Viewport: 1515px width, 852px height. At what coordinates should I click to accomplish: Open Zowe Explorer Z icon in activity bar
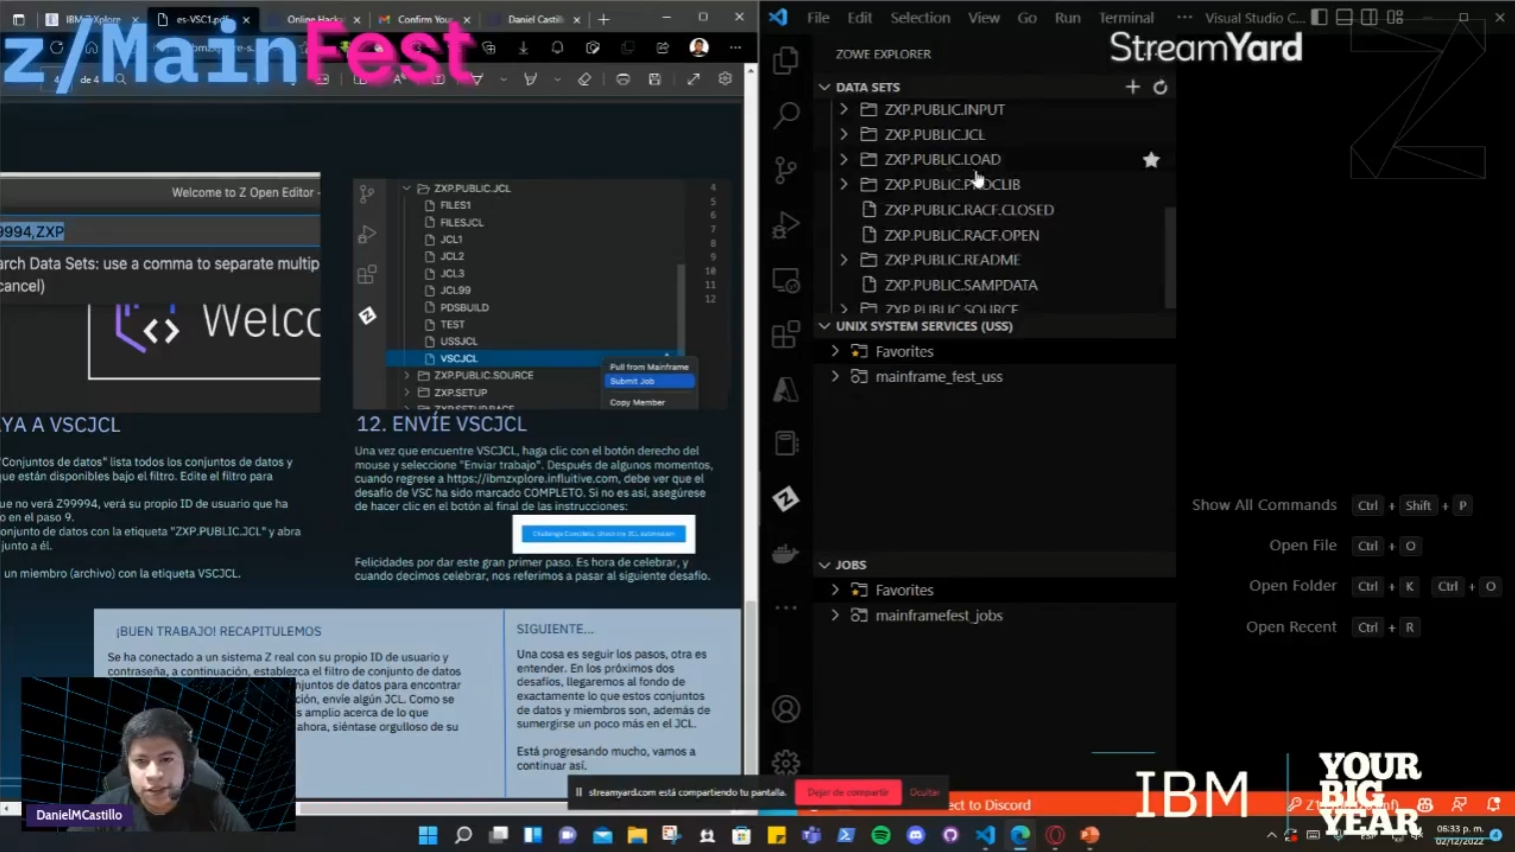(x=786, y=498)
